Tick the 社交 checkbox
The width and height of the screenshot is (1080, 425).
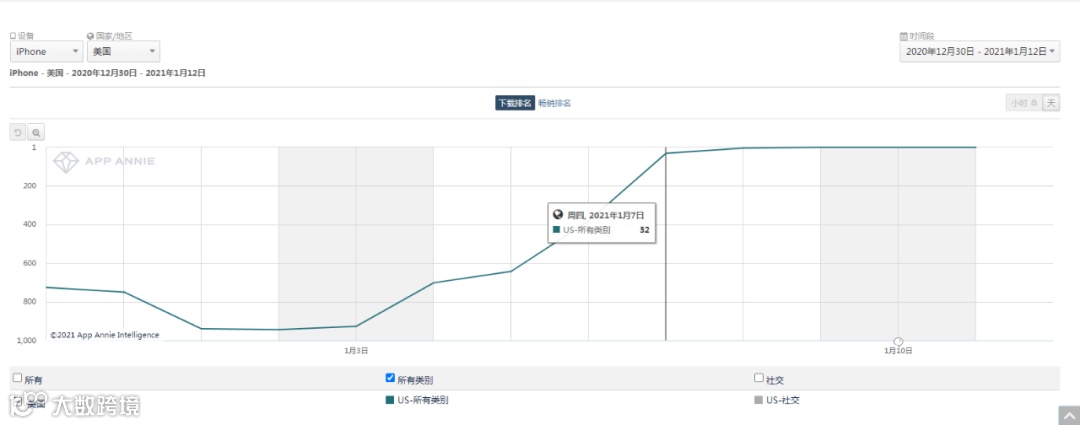point(759,377)
